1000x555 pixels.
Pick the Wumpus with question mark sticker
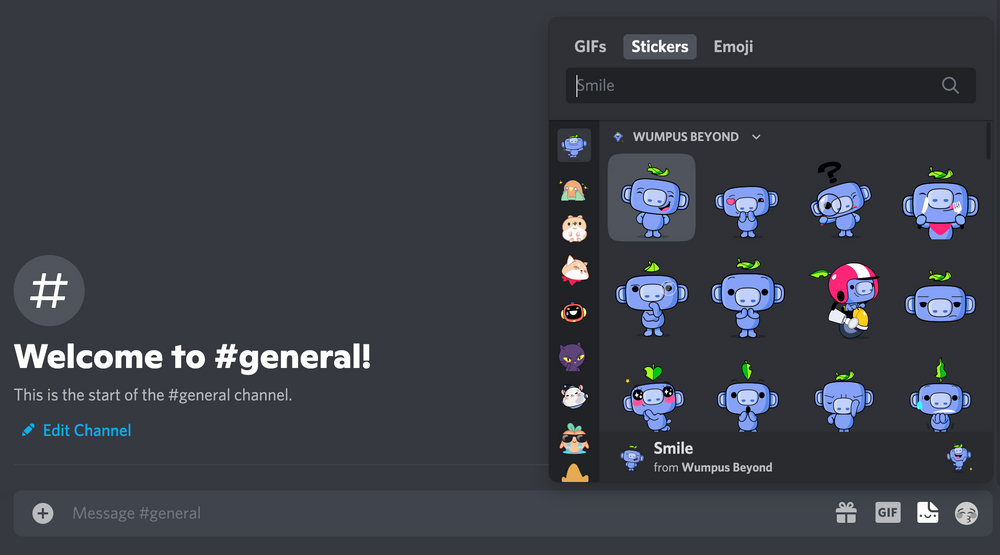[842, 198]
